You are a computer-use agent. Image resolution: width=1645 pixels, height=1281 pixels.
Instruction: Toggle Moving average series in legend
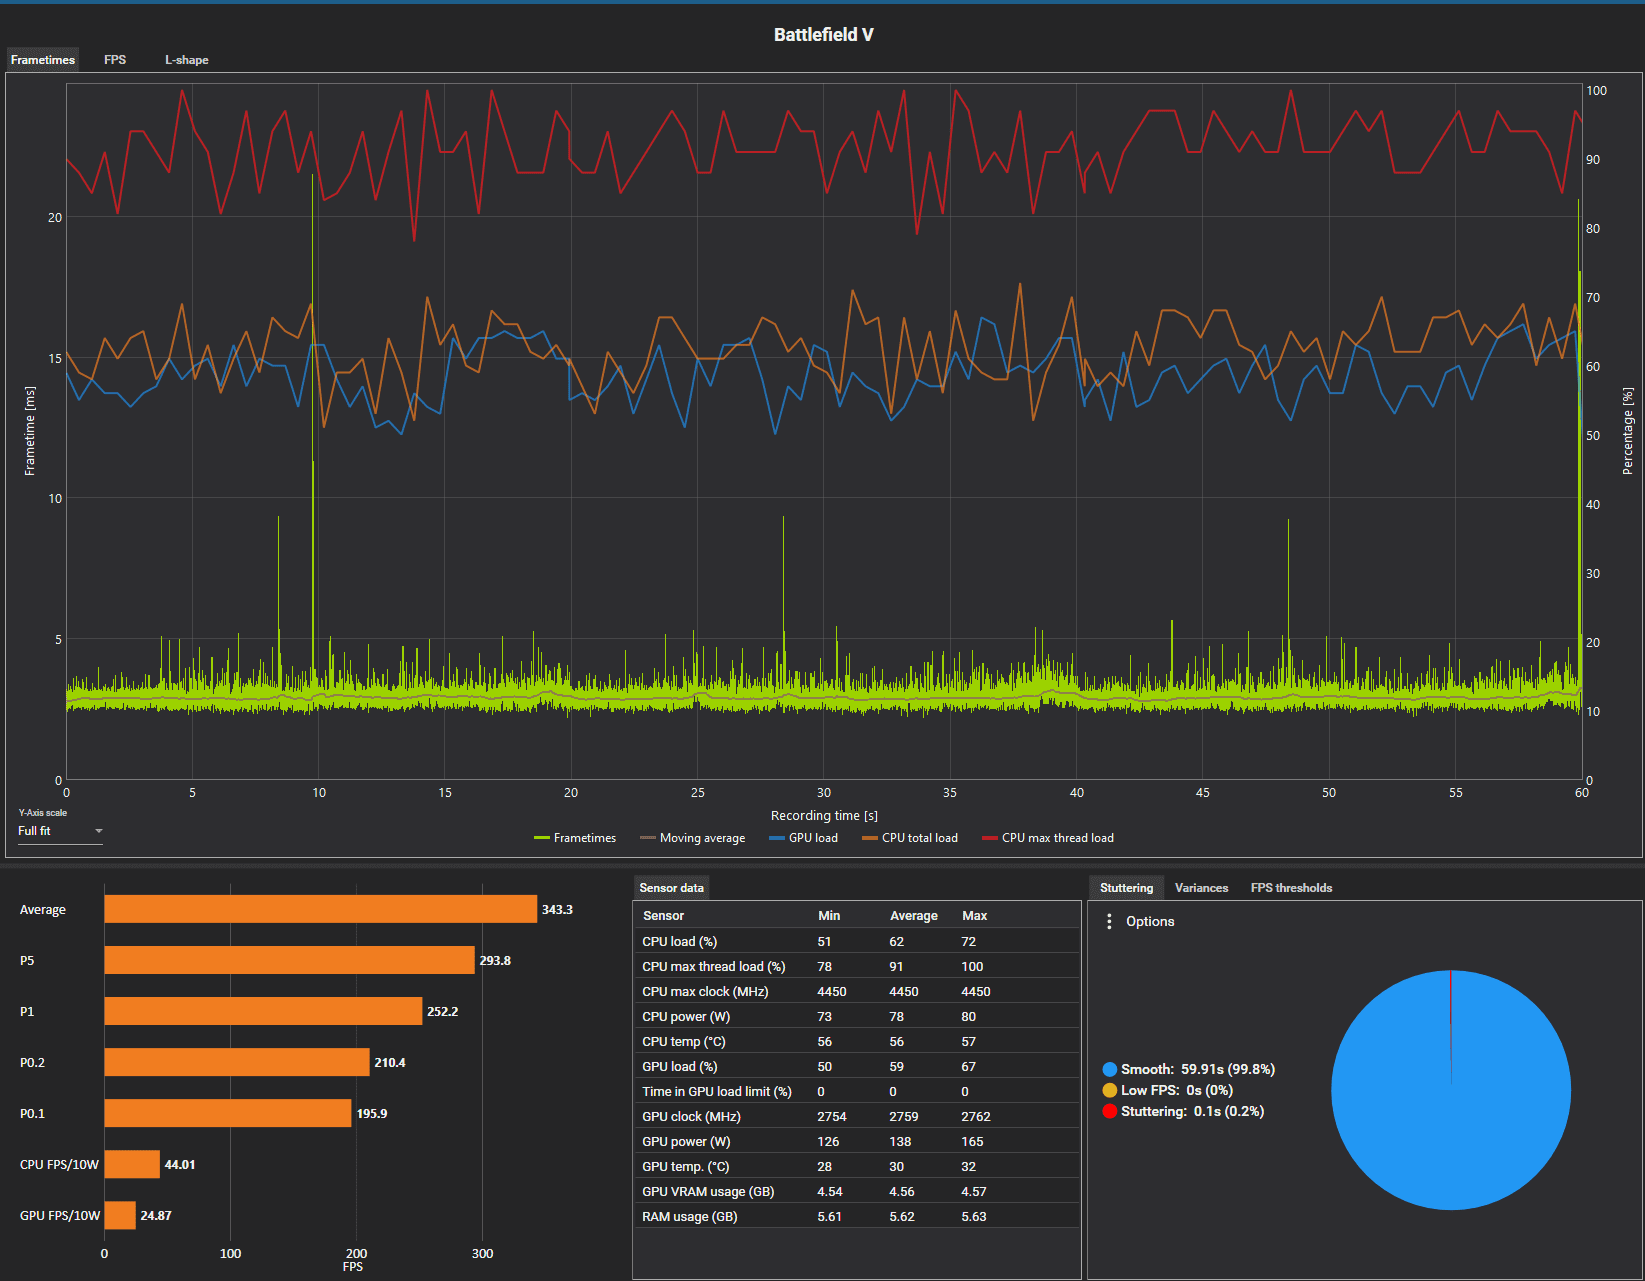pos(692,838)
